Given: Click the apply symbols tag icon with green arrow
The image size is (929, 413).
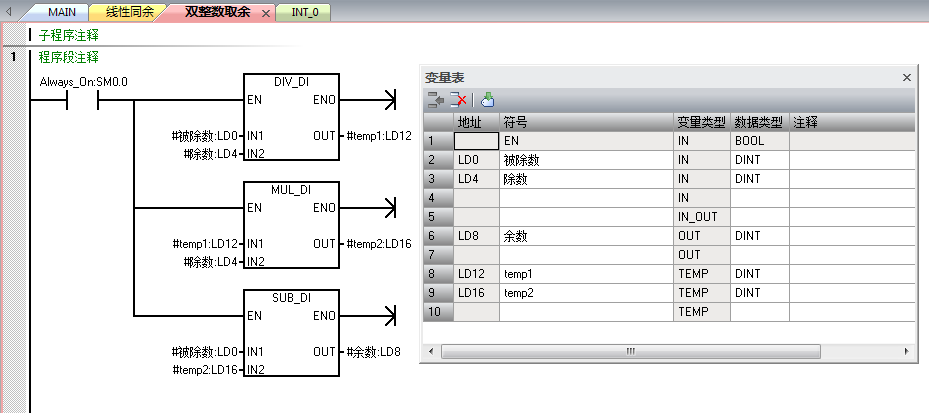Looking at the screenshot, I should tap(488, 100).
